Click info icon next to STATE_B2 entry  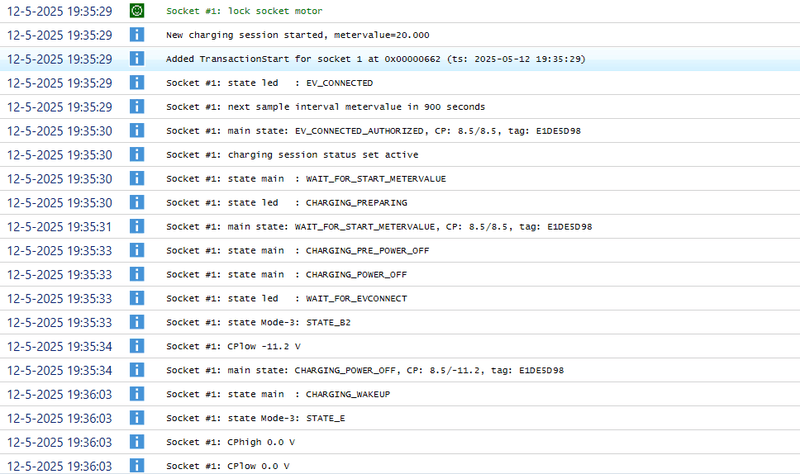point(138,322)
